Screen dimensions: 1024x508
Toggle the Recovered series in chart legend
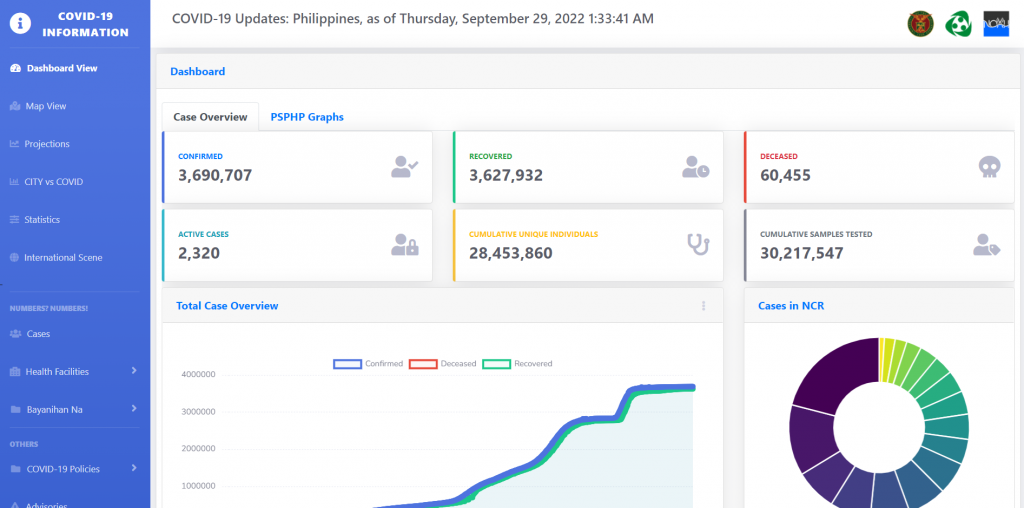(517, 364)
